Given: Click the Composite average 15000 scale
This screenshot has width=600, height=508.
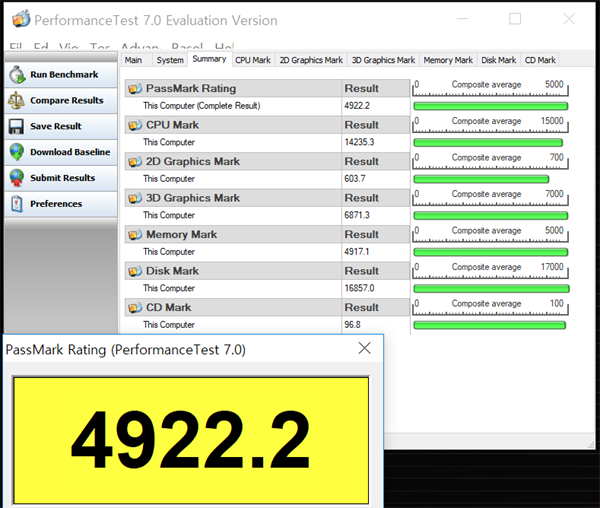Looking at the screenshot, I should click(491, 125).
